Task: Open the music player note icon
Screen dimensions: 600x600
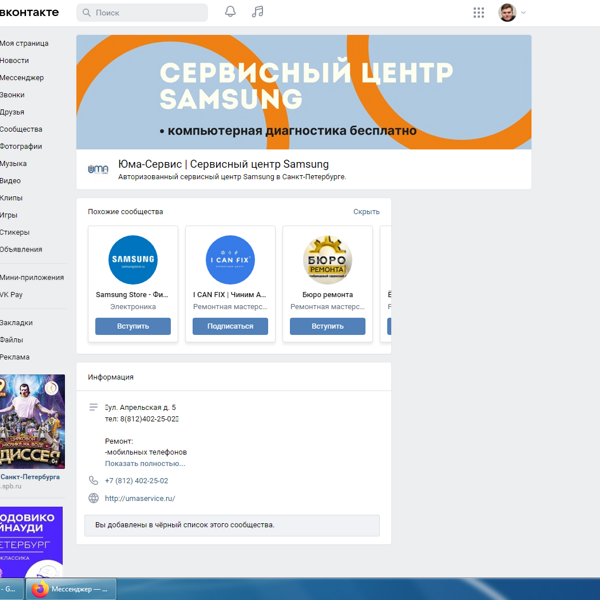Action: point(257,12)
